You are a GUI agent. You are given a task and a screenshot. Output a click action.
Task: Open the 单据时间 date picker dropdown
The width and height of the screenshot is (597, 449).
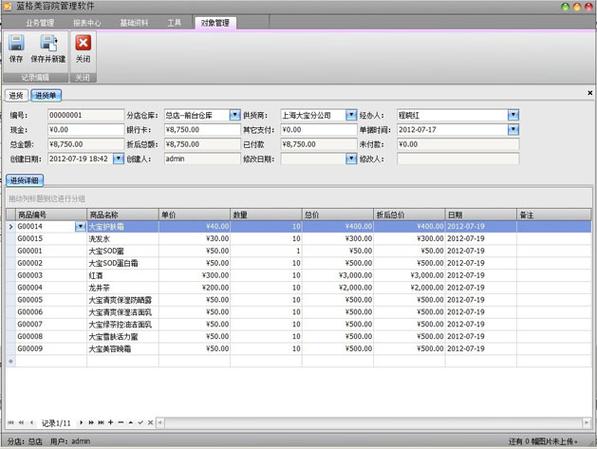[513, 129]
